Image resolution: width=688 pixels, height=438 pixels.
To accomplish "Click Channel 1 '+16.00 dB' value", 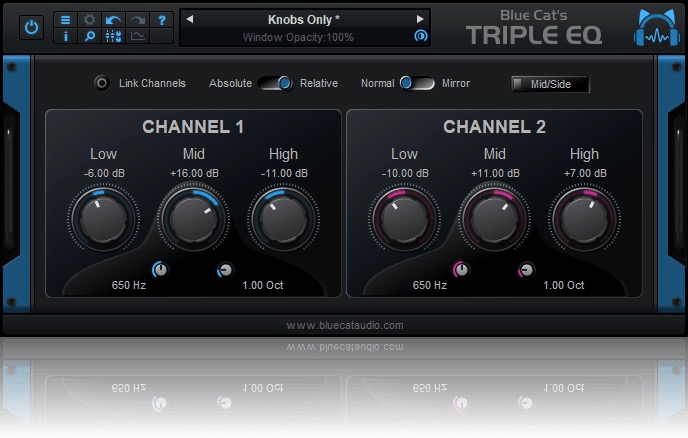I will pyautogui.click(x=194, y=173).
